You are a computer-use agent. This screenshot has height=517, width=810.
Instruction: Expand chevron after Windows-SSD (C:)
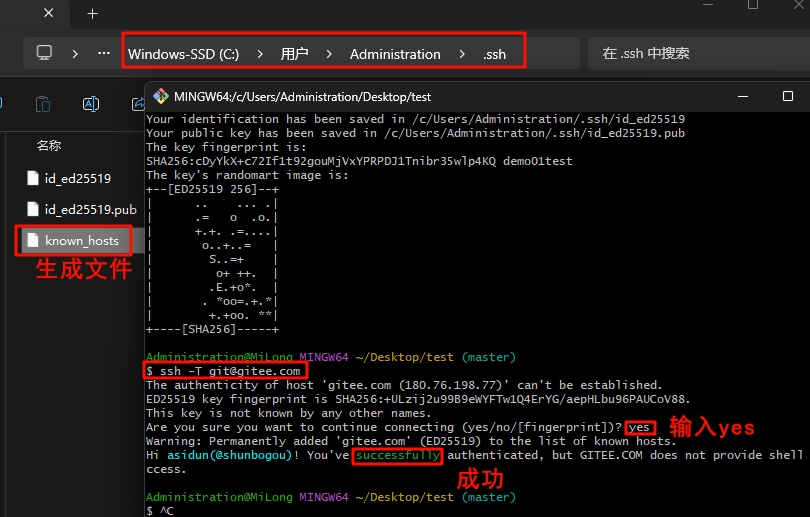[260, 54]
